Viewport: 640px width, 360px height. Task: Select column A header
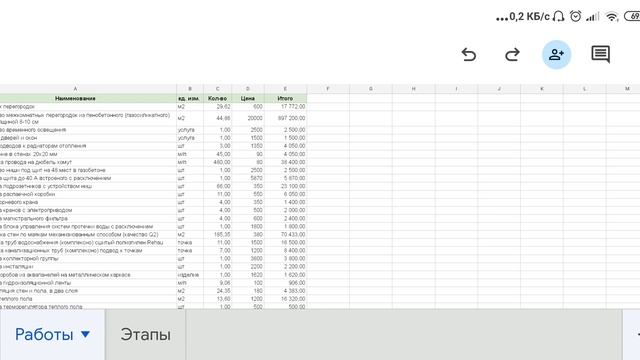pyautogui.click(x=75, y=89)
